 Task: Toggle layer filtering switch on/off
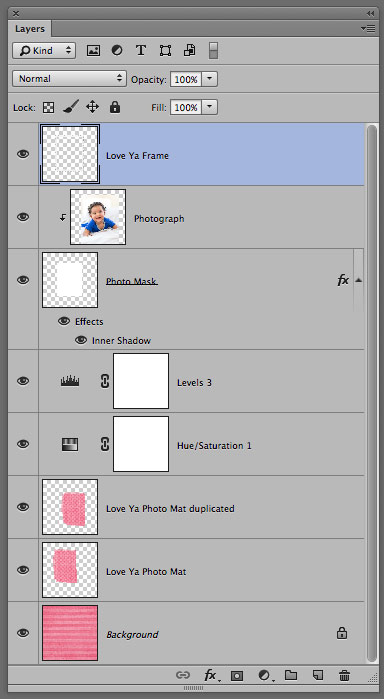[x=213, y=50]
